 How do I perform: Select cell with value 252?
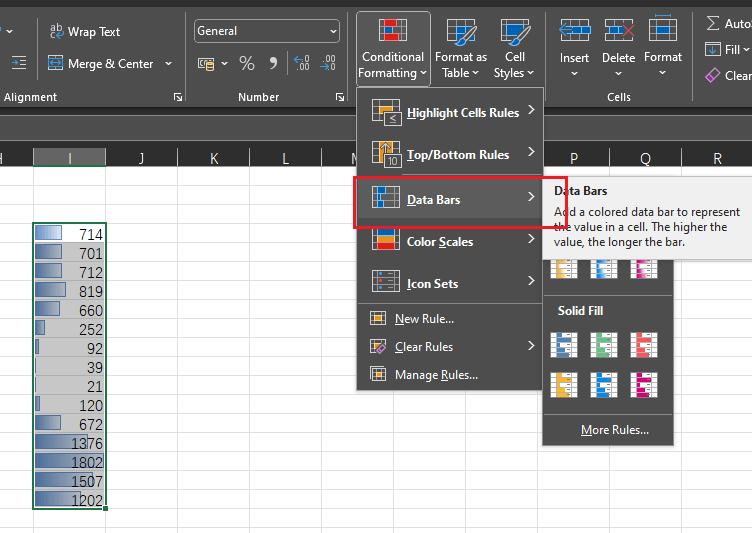[x=70, y=328]
